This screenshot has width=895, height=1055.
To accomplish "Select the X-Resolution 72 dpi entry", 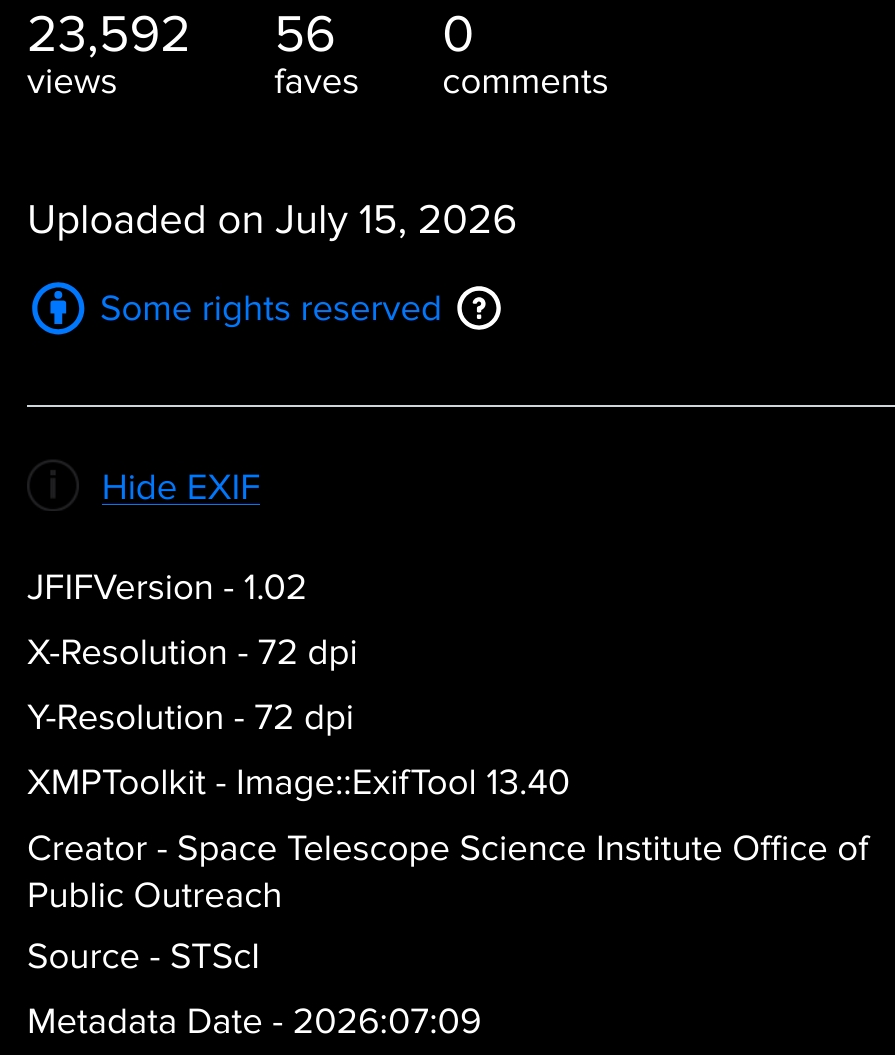I will point(192,653).
